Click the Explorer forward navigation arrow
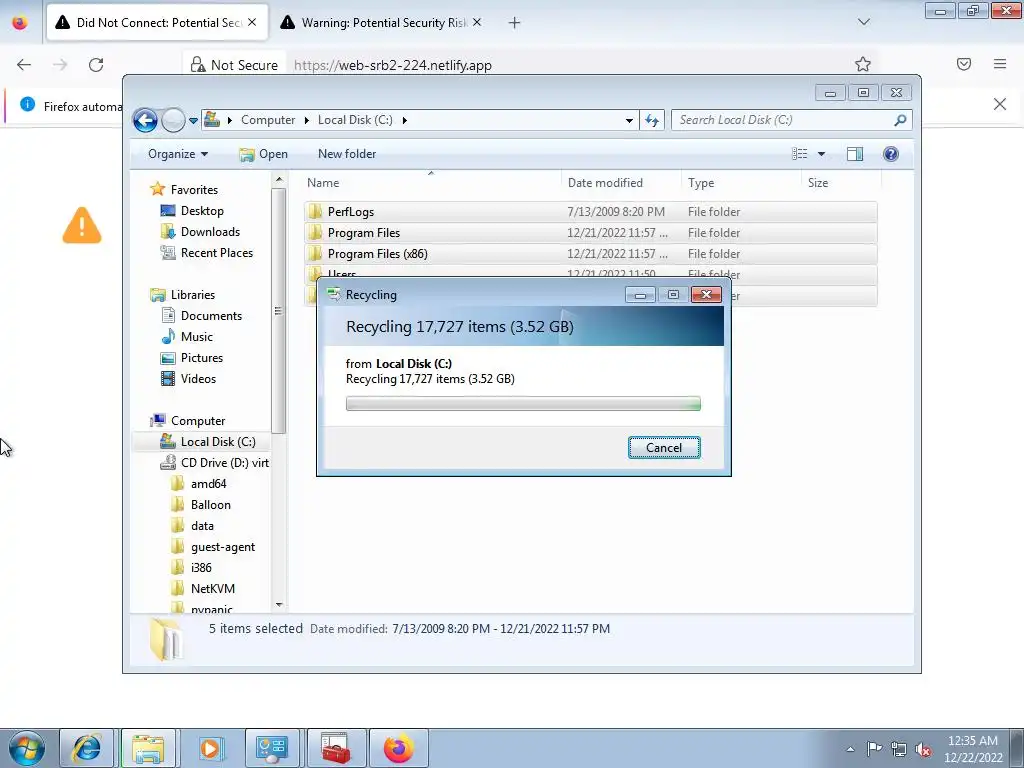1024x768 pixels. pyautogui.click(x=173, y=120)
